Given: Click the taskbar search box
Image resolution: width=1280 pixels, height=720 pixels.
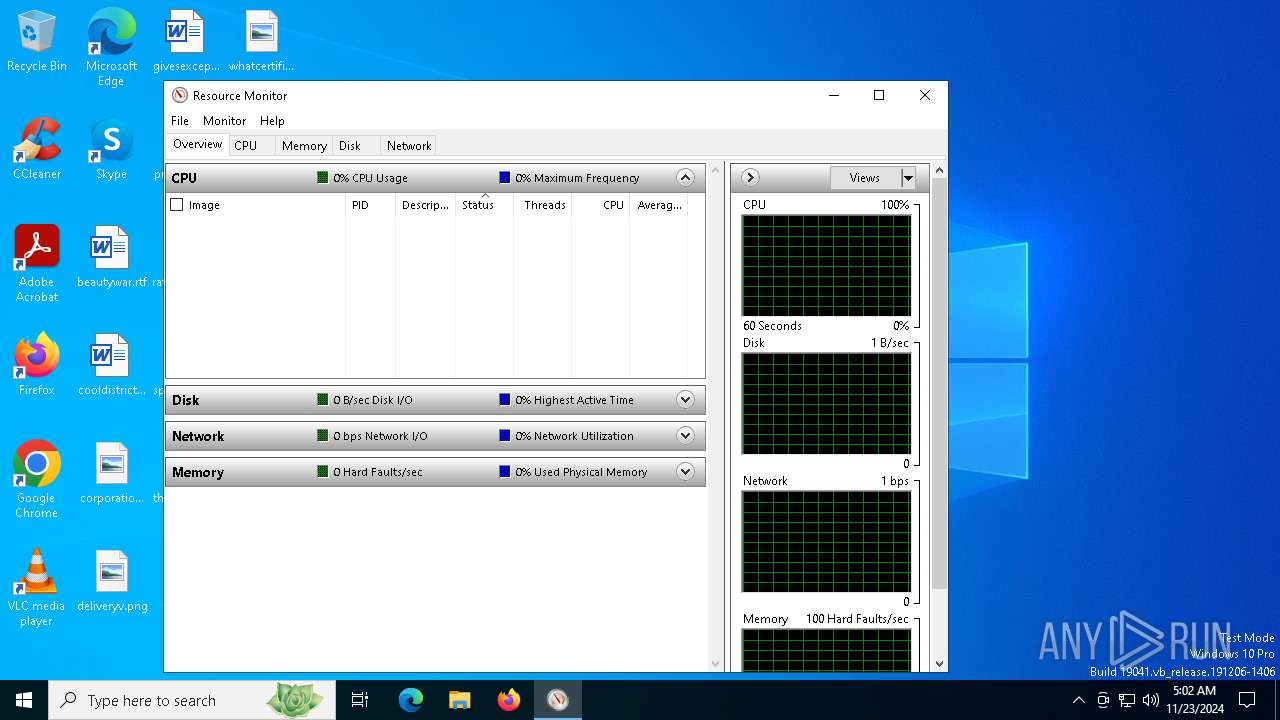Looking at the screenshot, I should [192, 700].
